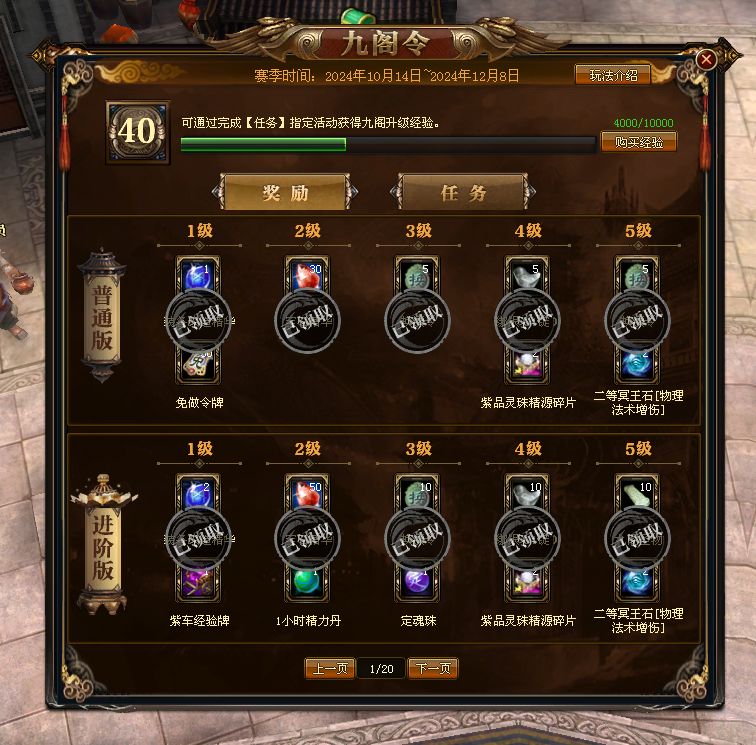Image resolution: width=756 pixels, height=745 pixels.
Task: Open the 任务 tab
Action: pyautogui.click(x=463, y=192)
